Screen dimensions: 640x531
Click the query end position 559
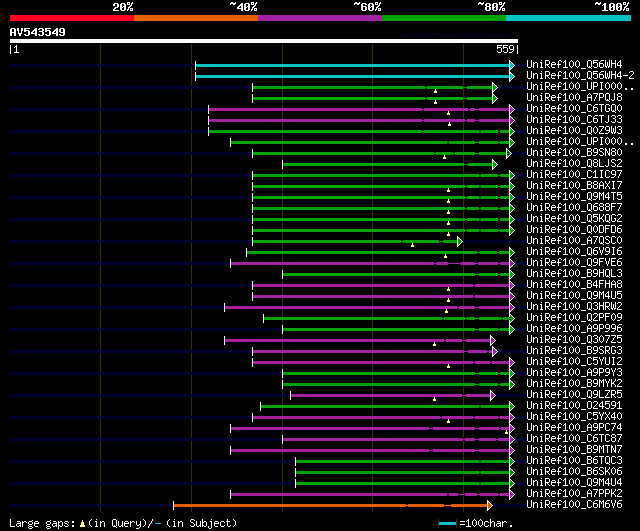click(505, 49)
